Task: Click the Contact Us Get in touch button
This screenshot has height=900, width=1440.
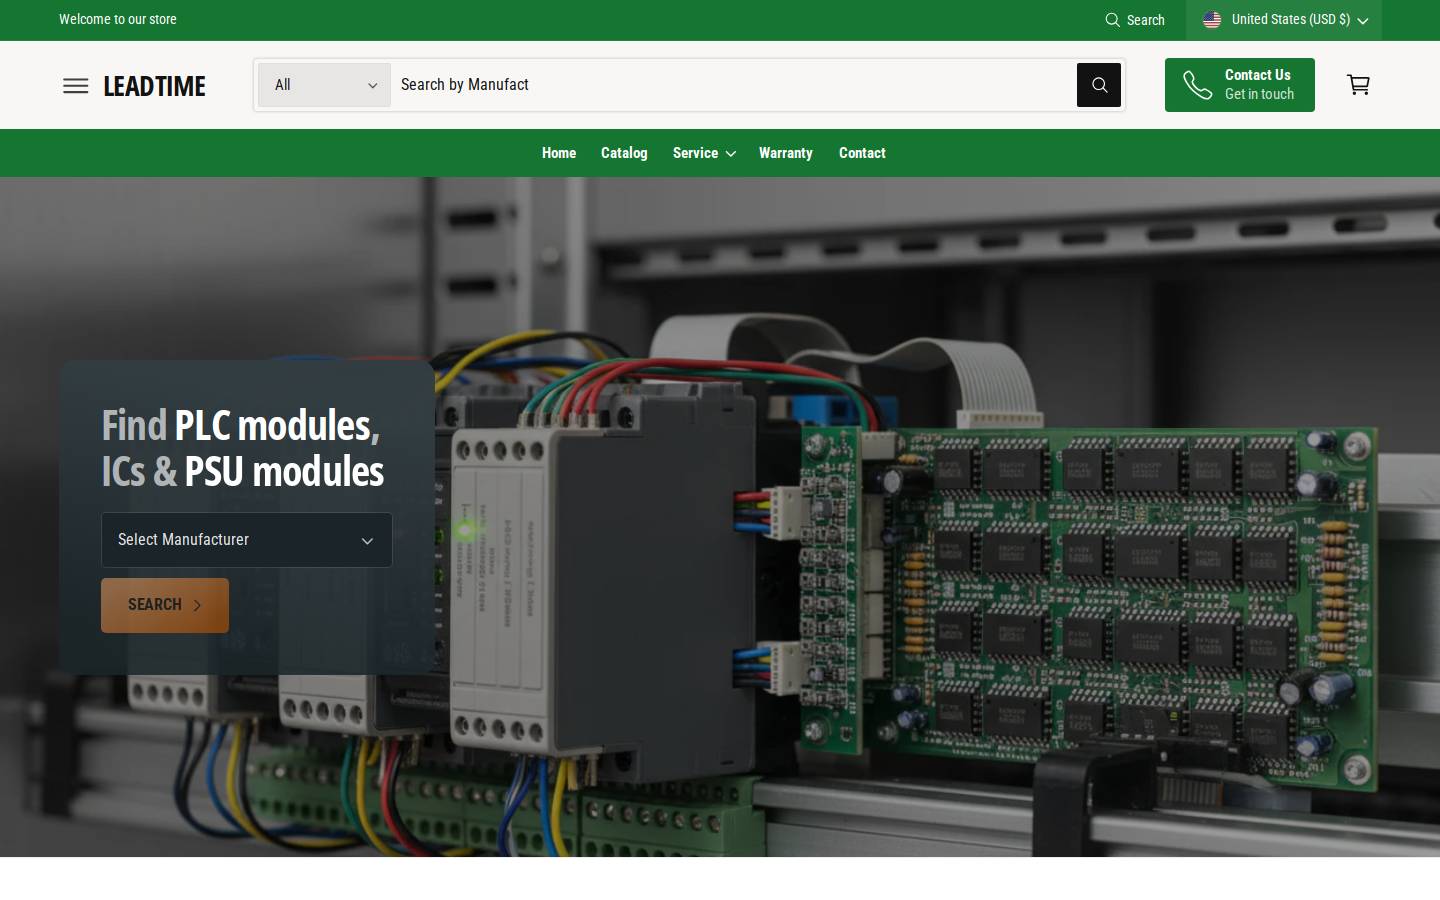Action: pyautogui.click(x=1240, y=85)
